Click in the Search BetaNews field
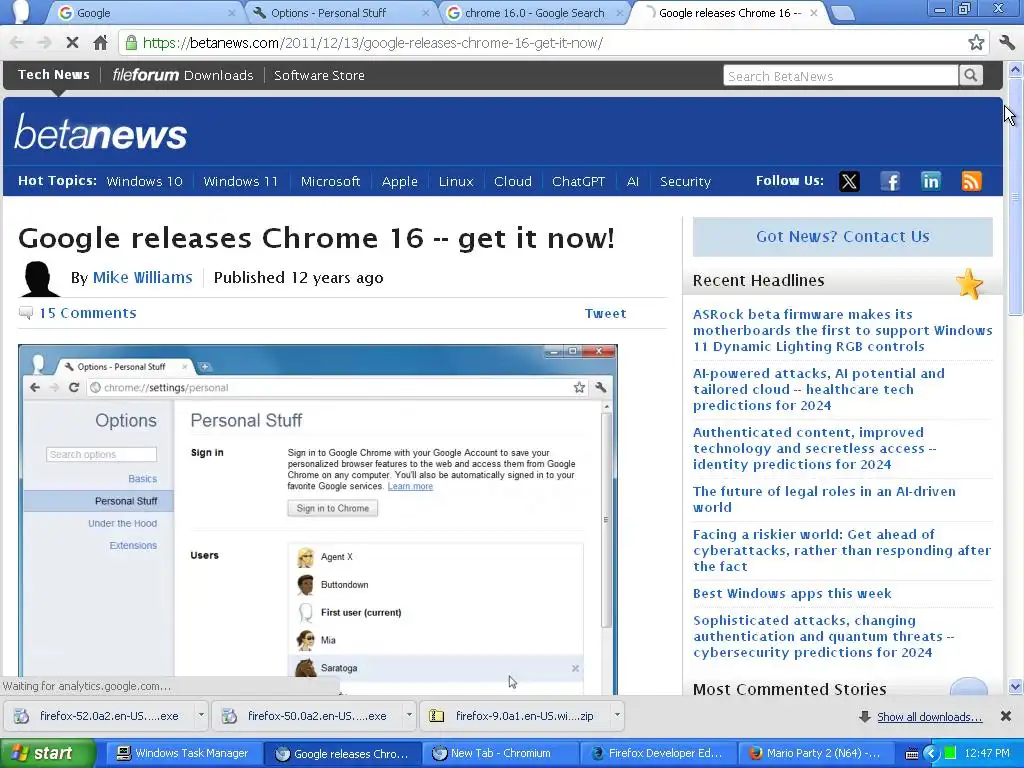The height and width of the screenshot is (768, 1024). coord(840,76)
